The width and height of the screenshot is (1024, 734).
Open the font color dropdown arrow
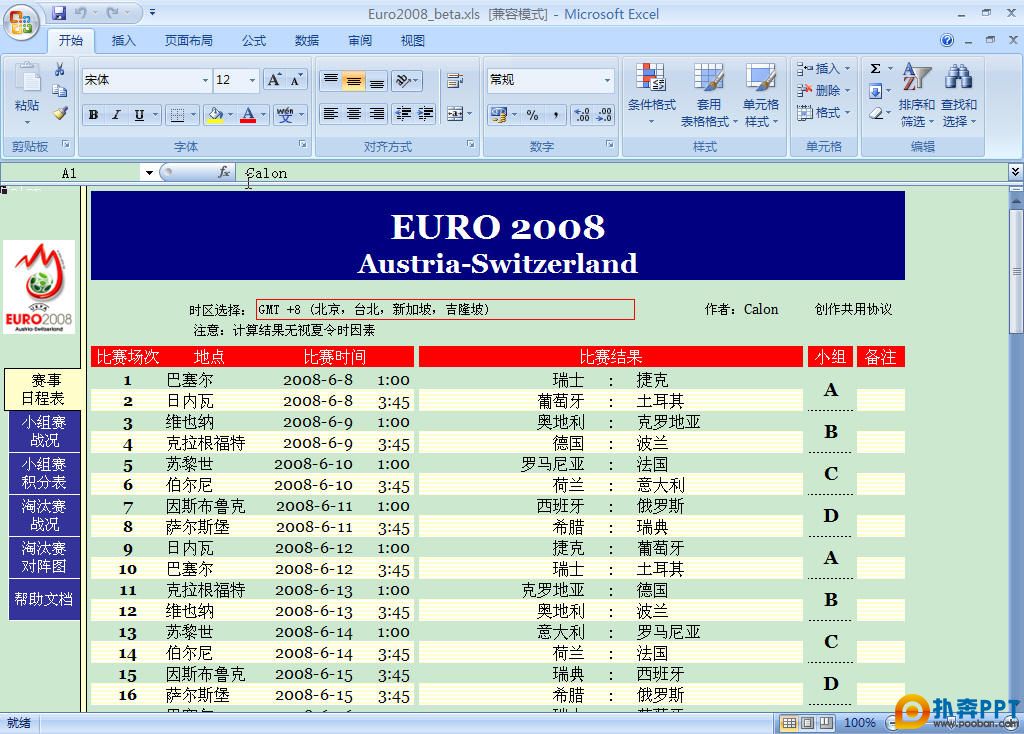click(263, 115)
